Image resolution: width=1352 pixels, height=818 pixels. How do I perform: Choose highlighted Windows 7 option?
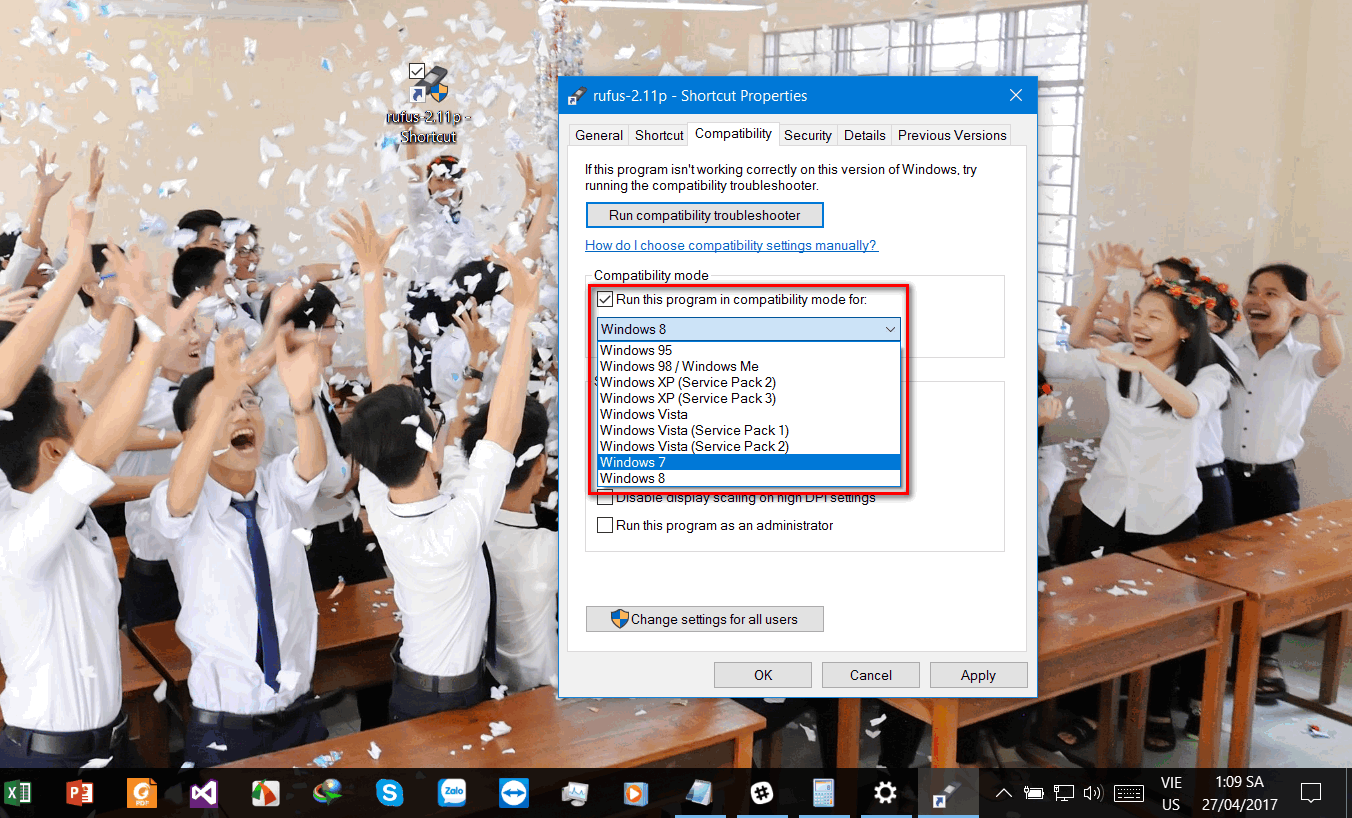click(749, 462)
